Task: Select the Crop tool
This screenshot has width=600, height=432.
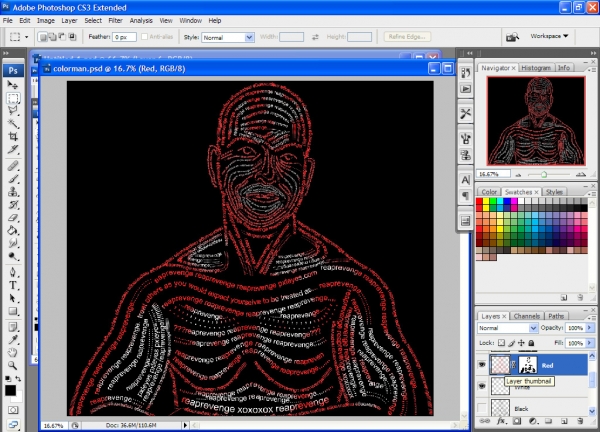Action: point(13,136)
